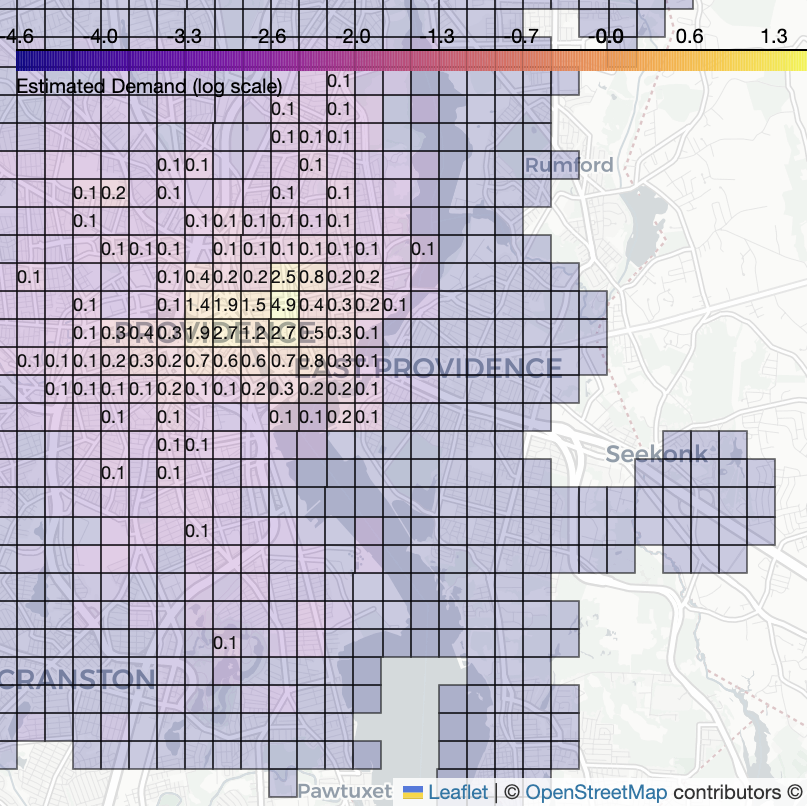Viewport: 807px width, 807px height.
Task: Click the yellow end of the color bar
Action: coord(783,61)
